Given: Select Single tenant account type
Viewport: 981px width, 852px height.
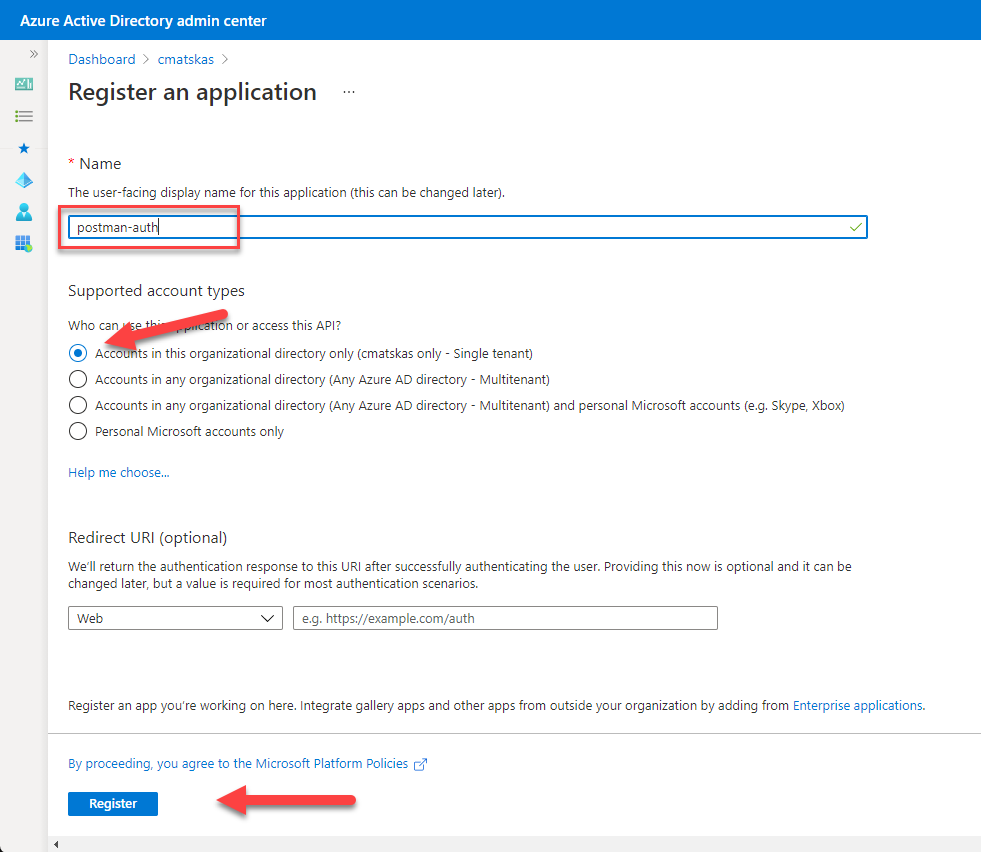Looking at the screenshot, I should (78, 353).
